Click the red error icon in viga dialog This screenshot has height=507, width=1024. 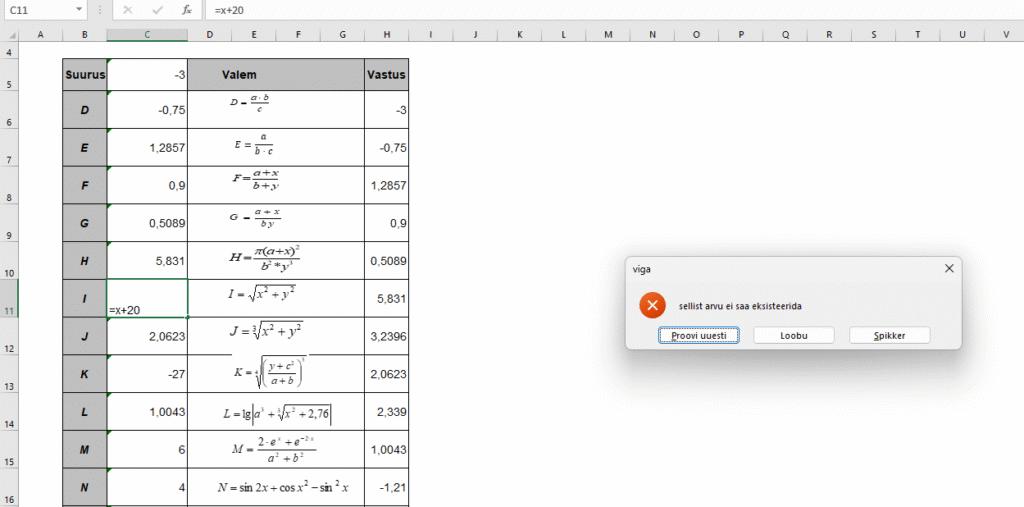pos(652,306)
